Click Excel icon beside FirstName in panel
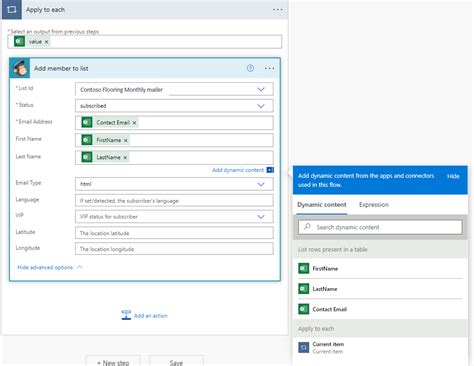474x366 pixels. pyautogui.click(x=303, y=268)
